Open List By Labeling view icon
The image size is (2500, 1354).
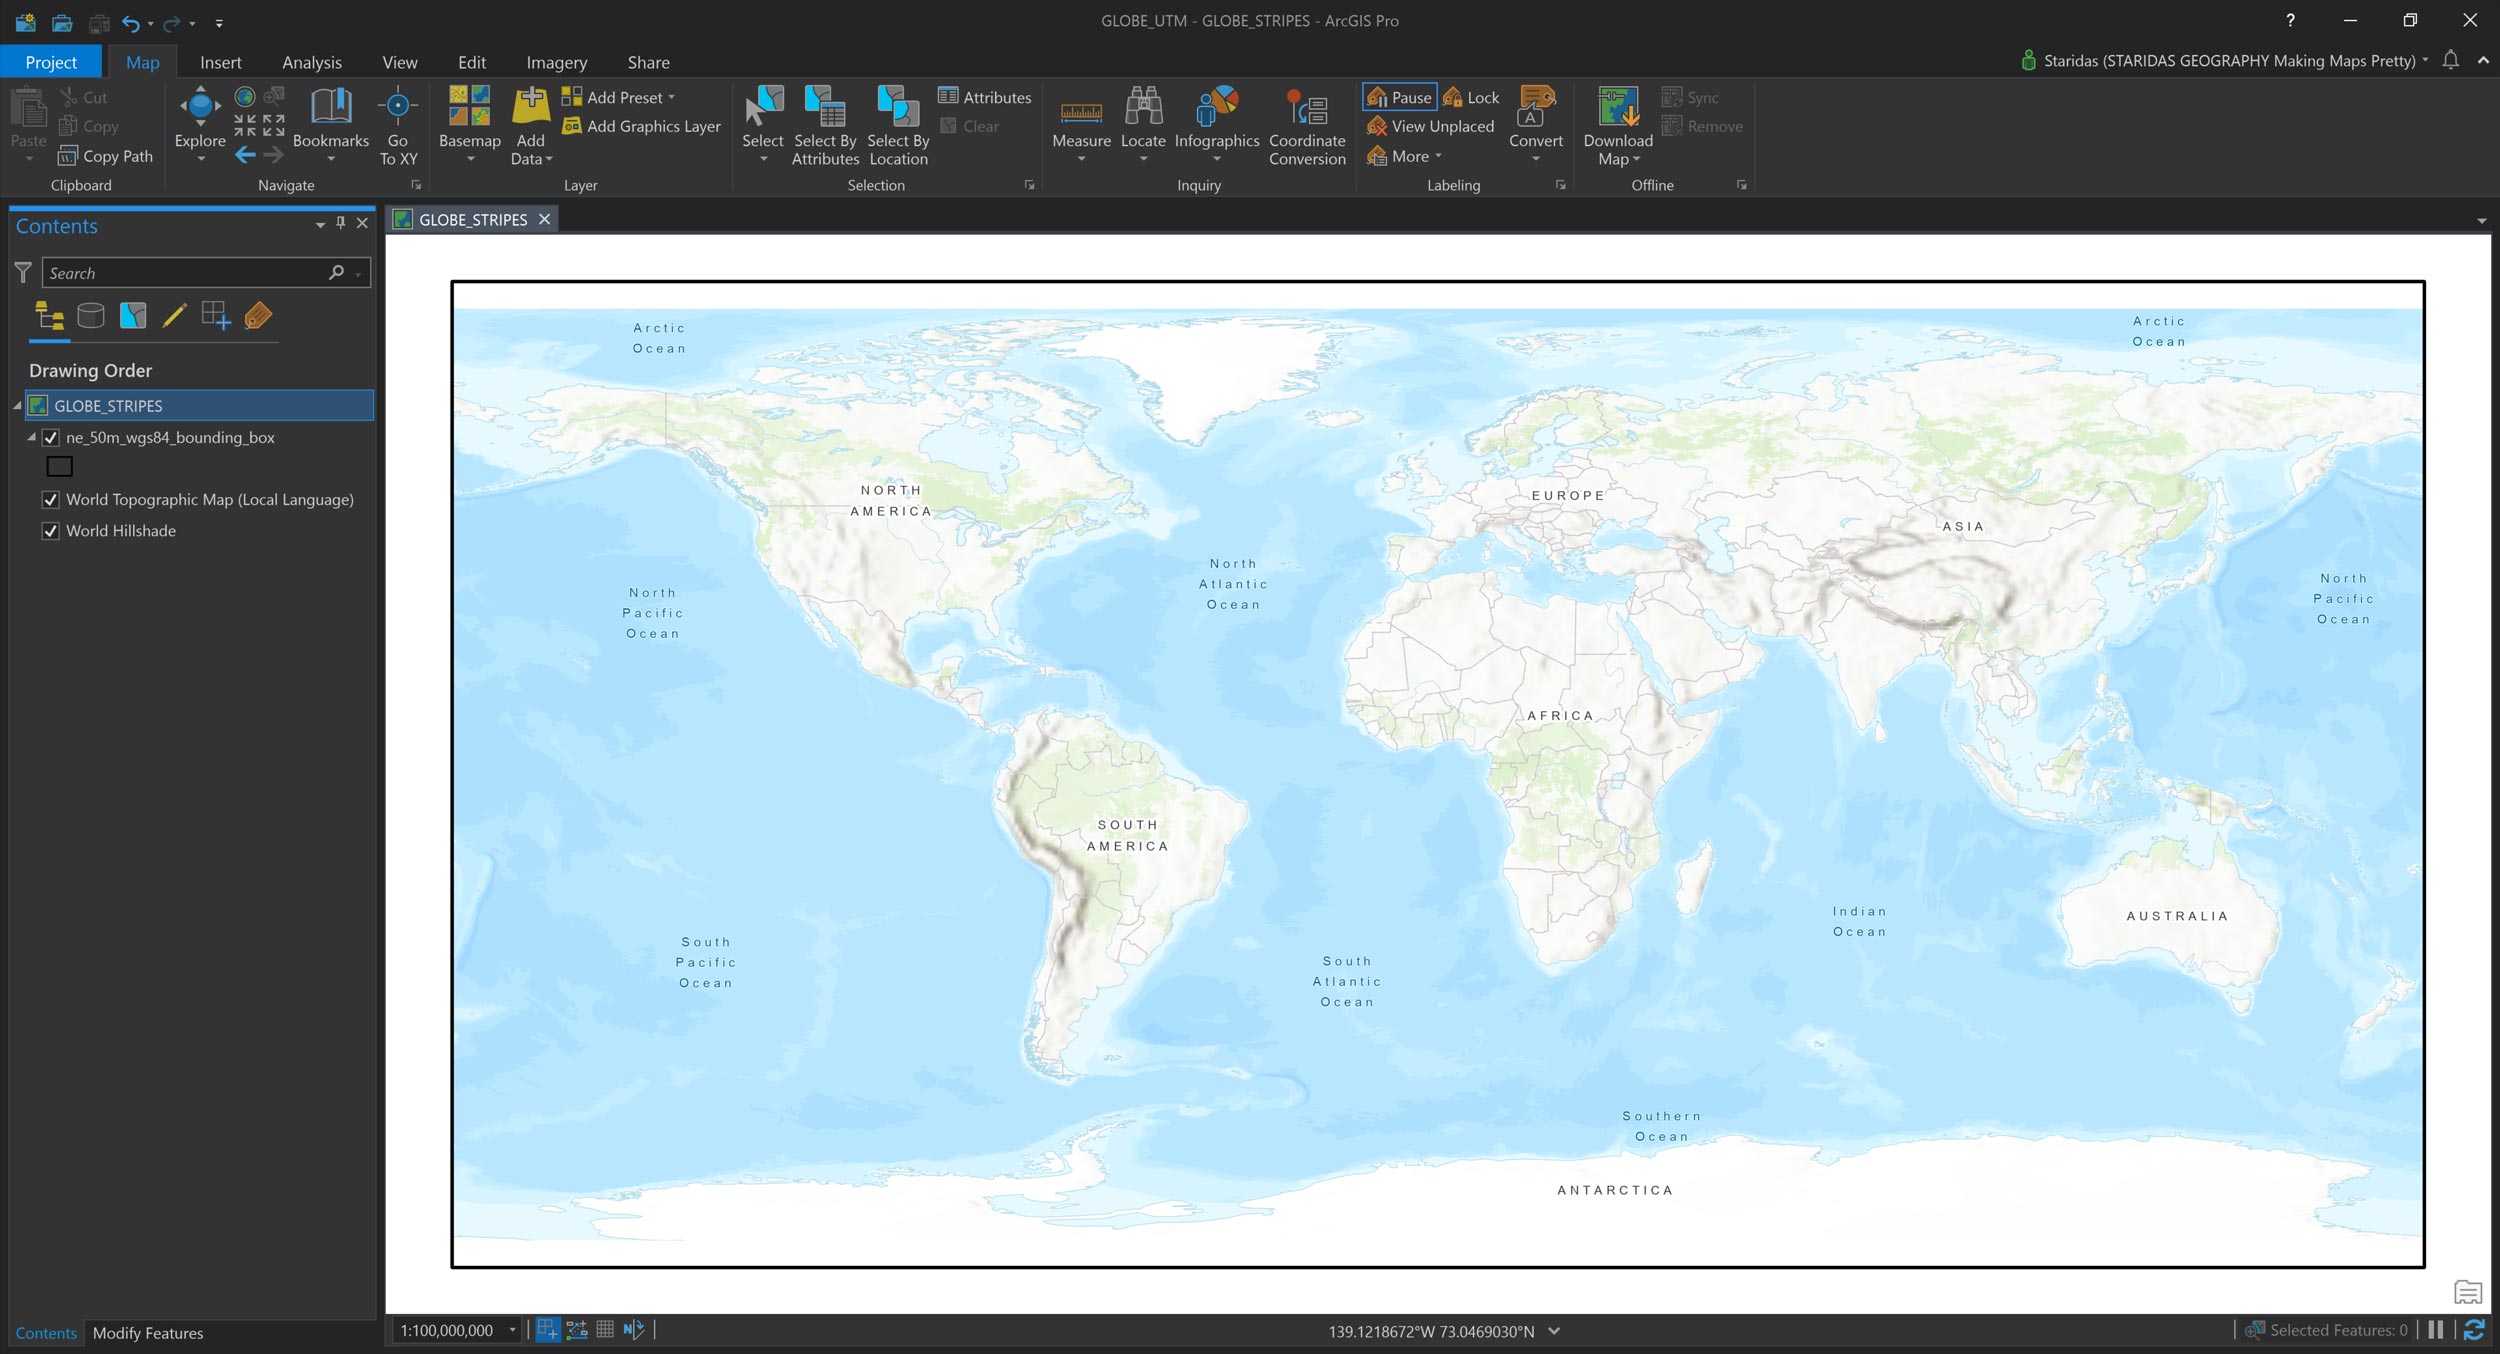[x=258, y=316]
